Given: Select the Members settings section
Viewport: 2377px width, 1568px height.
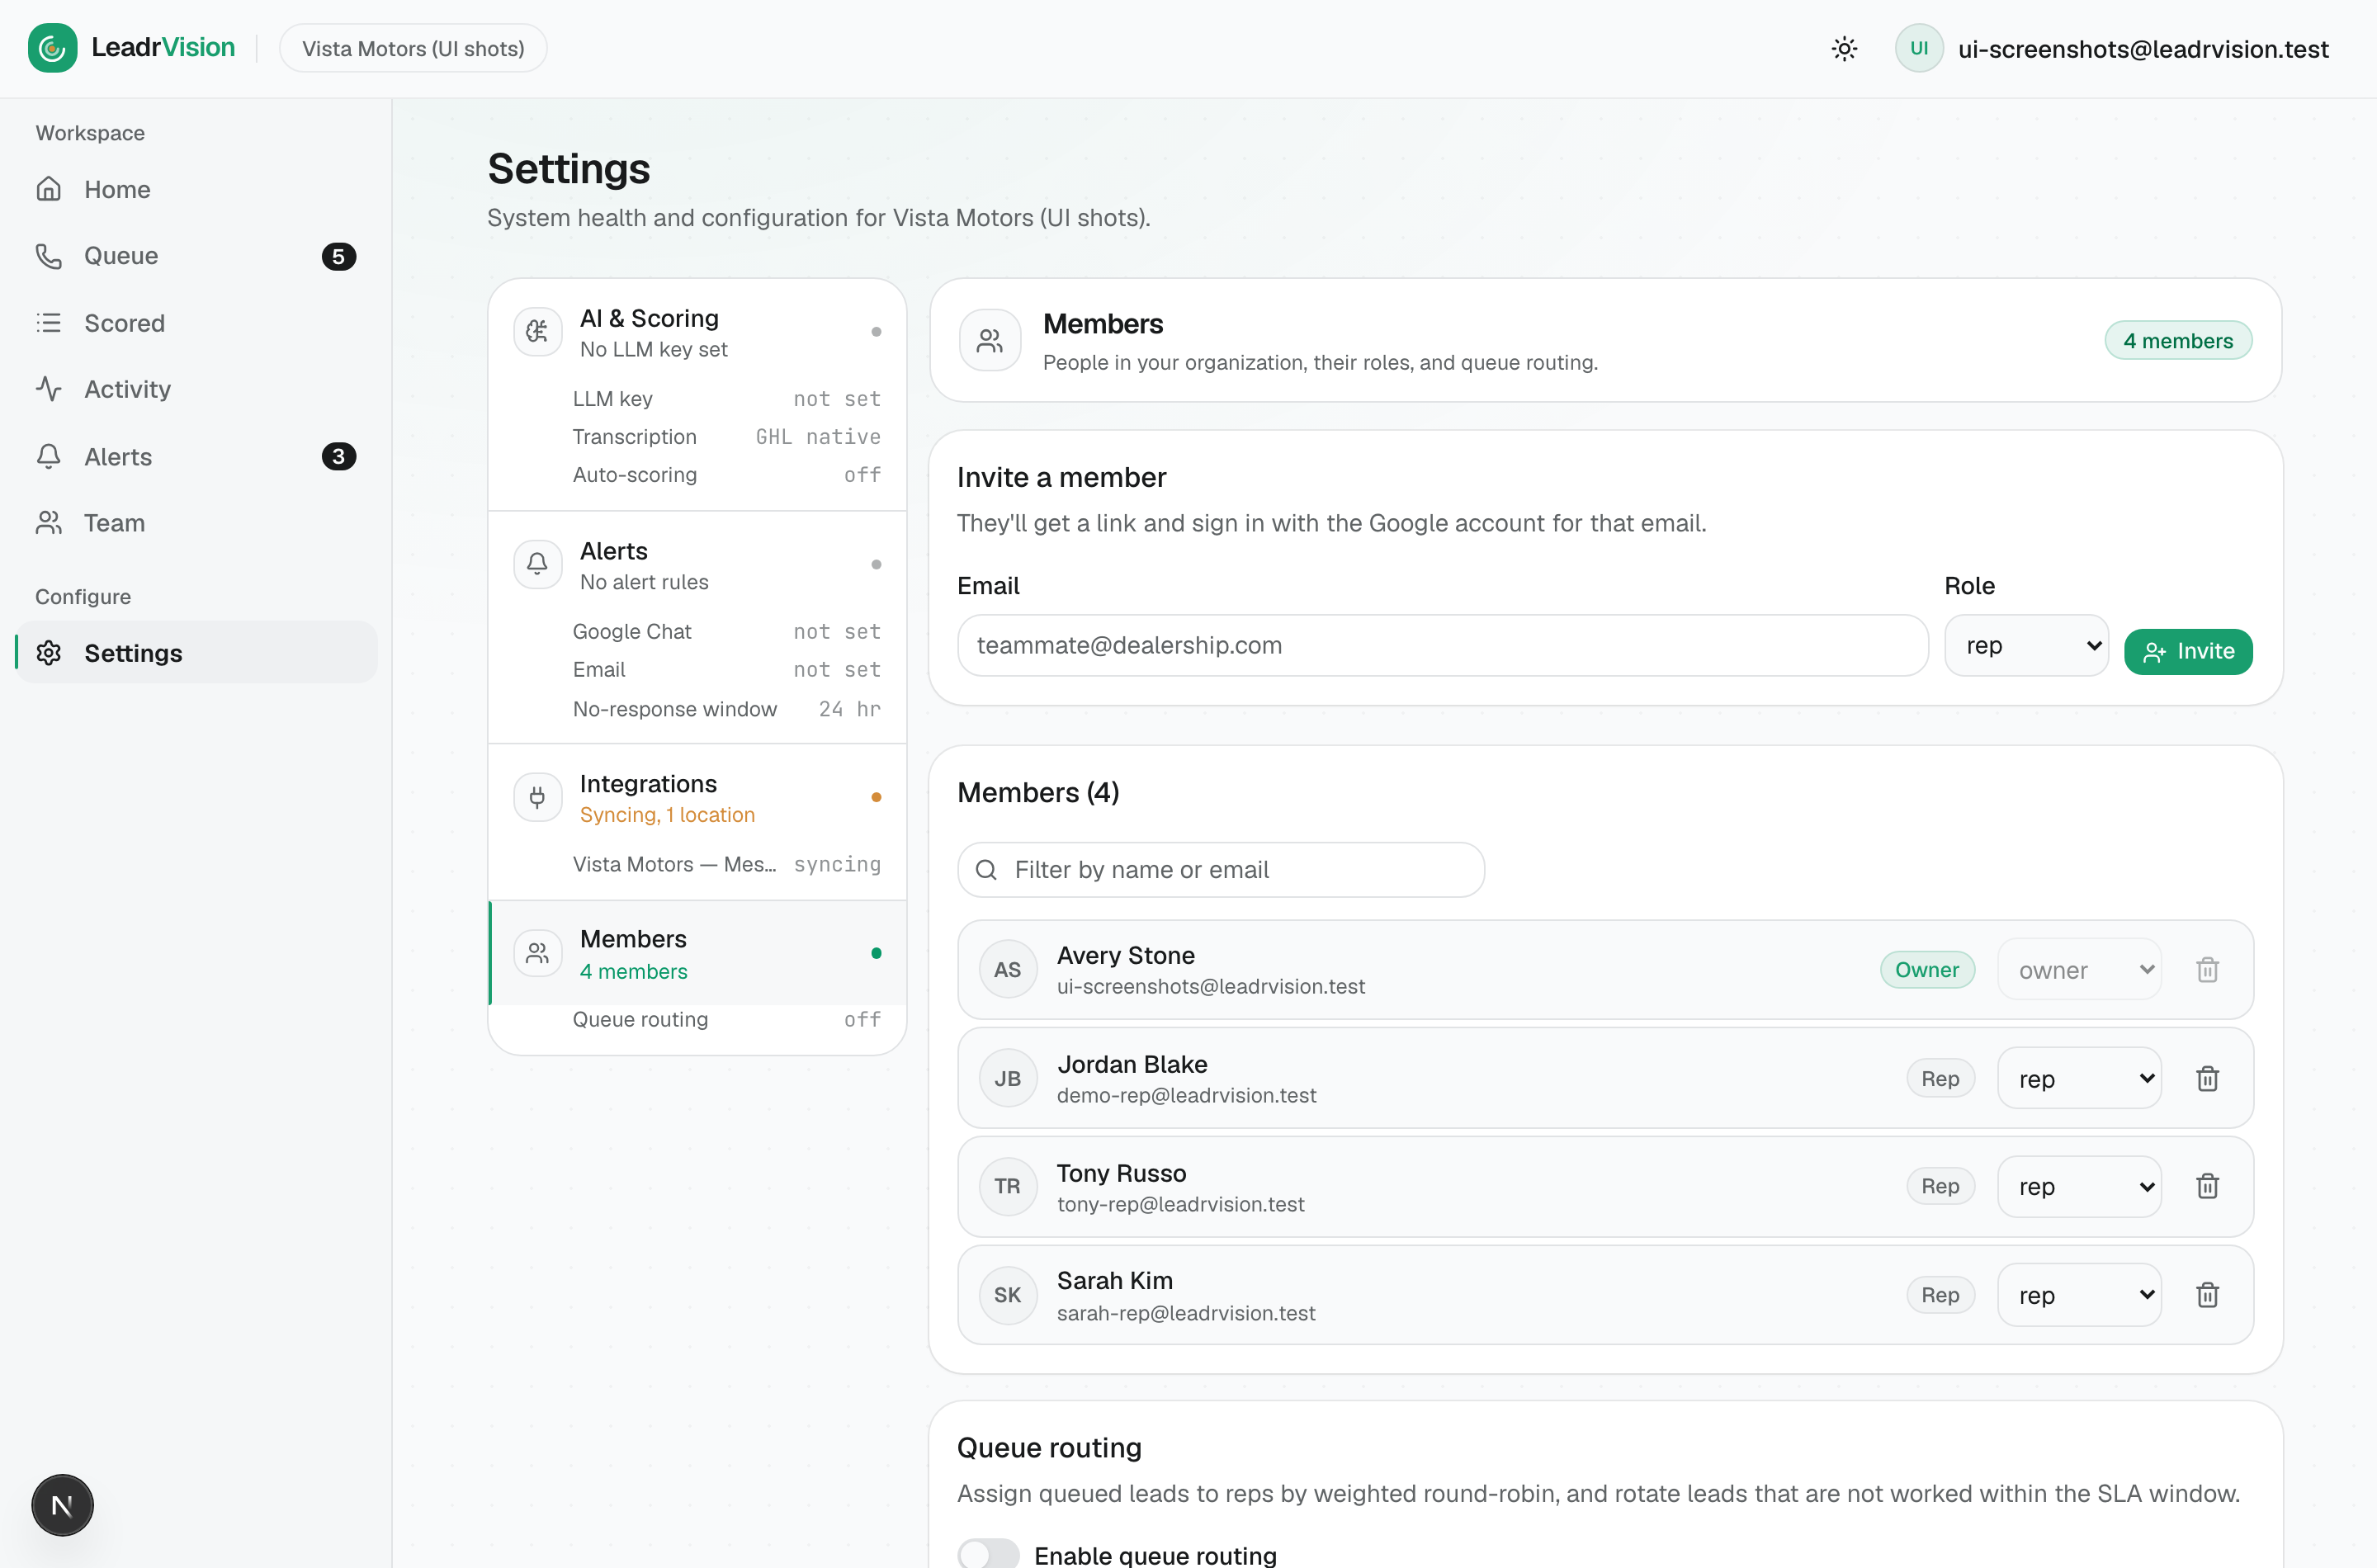Looking at the screenshot, I should (697, 954).
